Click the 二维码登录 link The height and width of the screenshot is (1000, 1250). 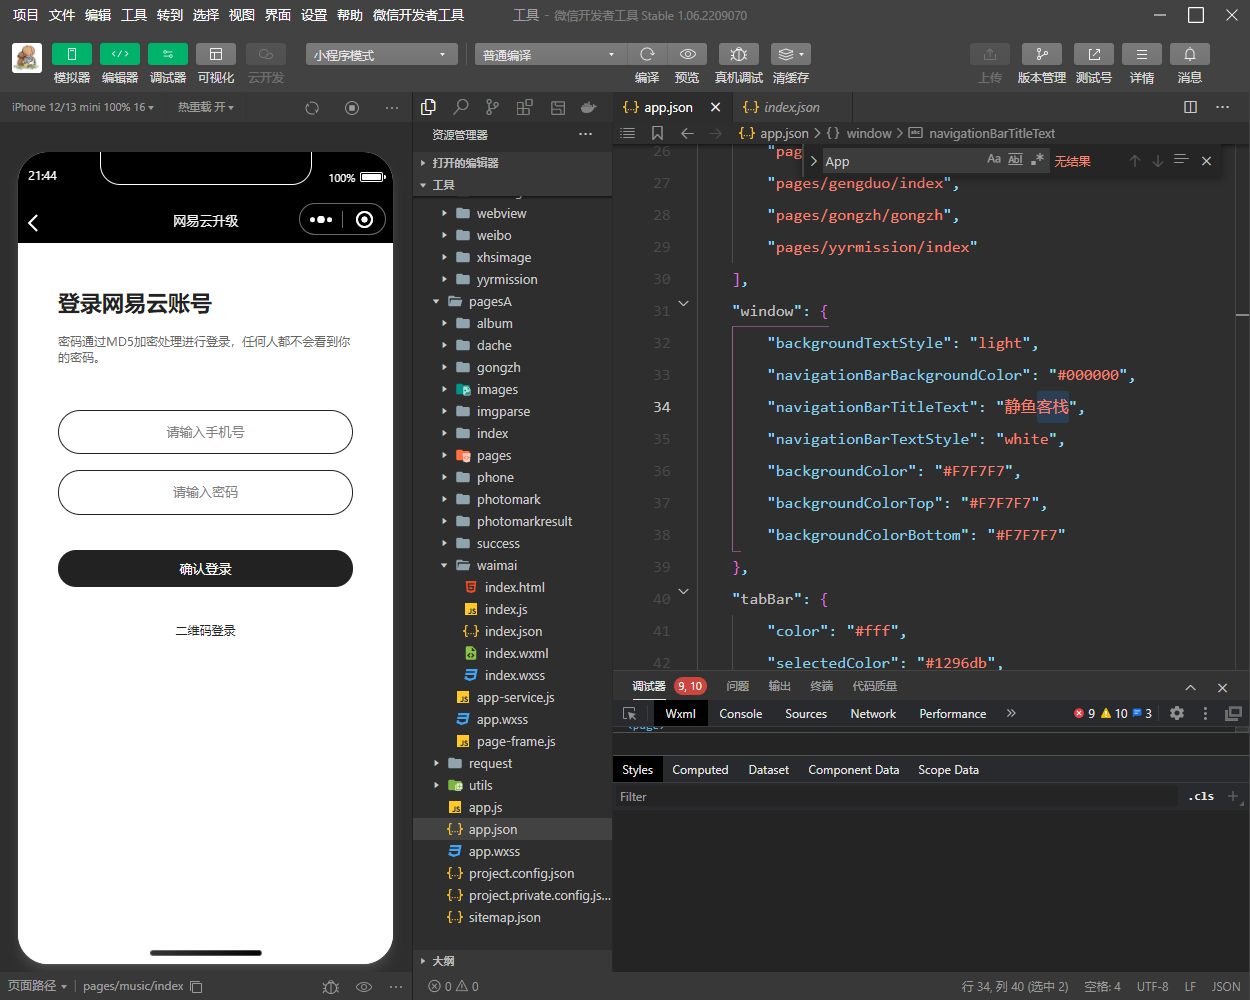tap(205, 631)
